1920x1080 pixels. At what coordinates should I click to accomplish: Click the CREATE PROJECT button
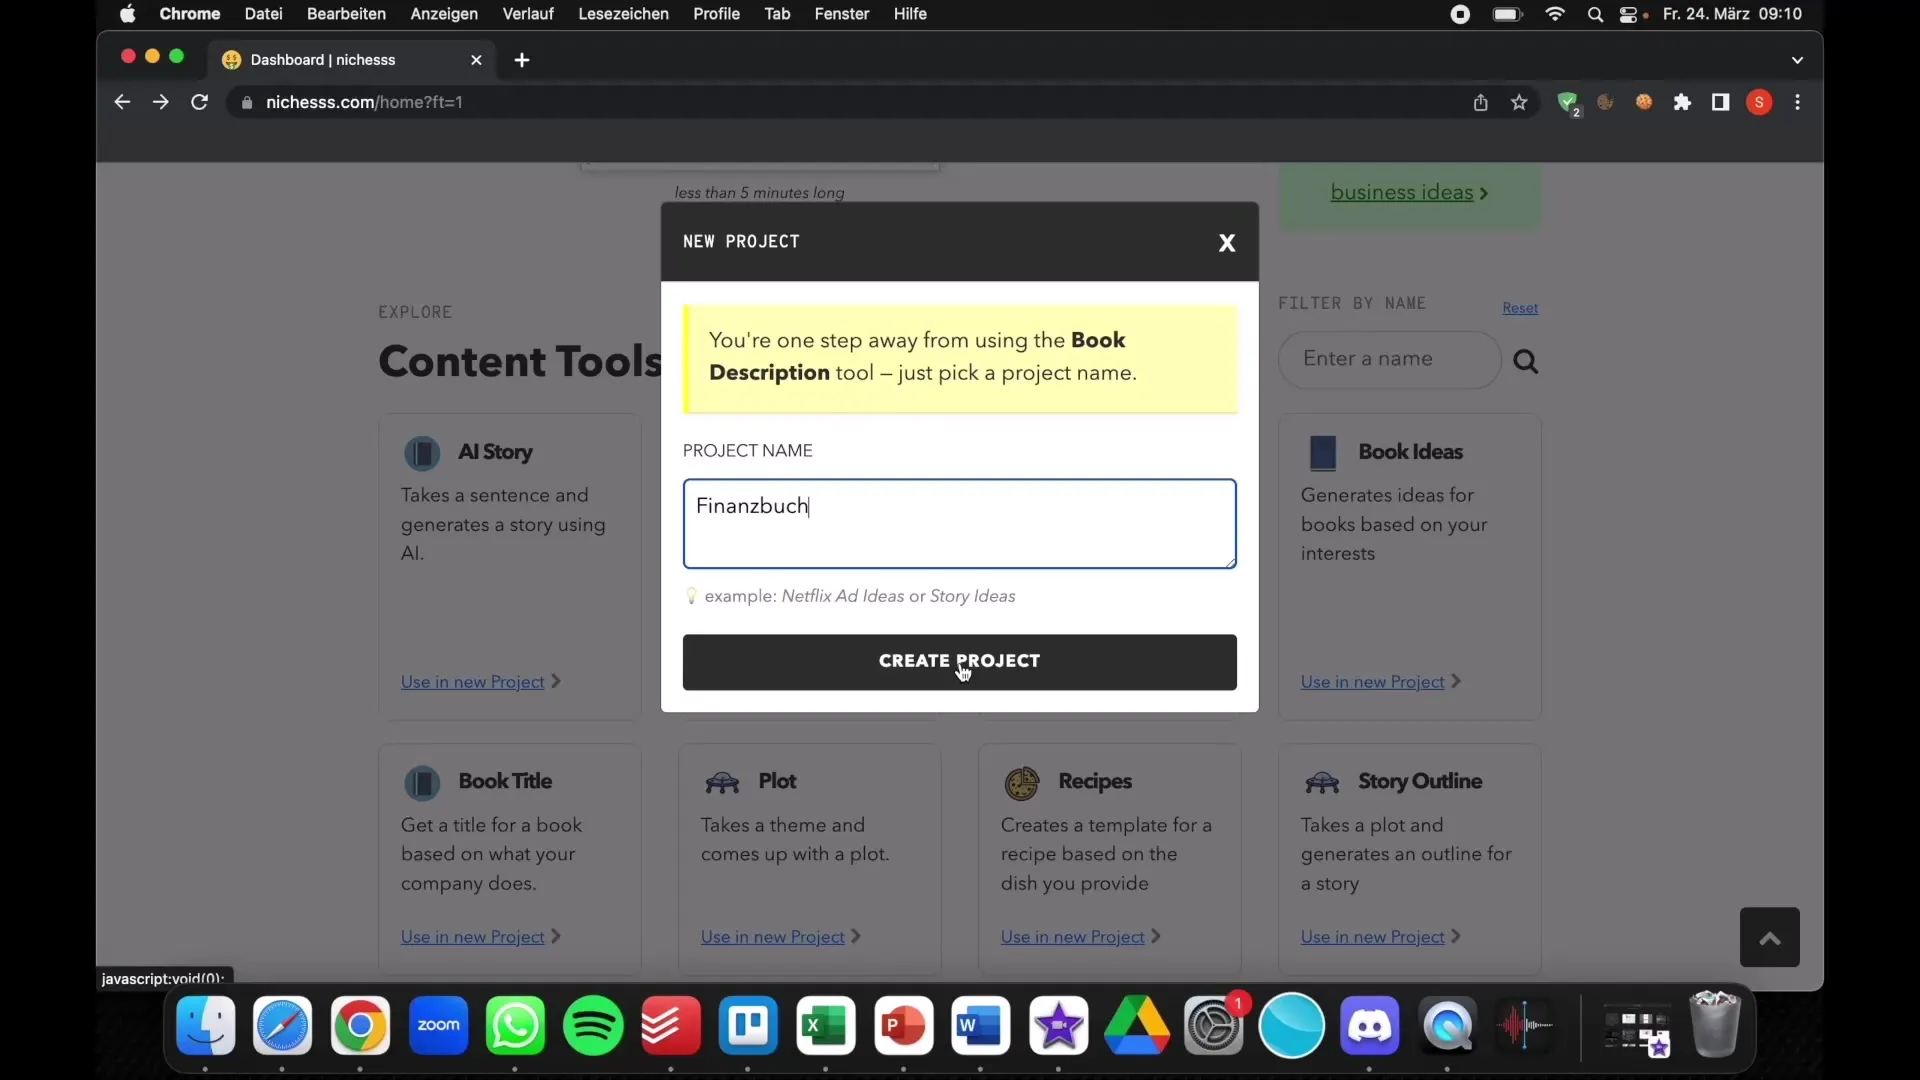pyautogui.click(x=959, y=661)
